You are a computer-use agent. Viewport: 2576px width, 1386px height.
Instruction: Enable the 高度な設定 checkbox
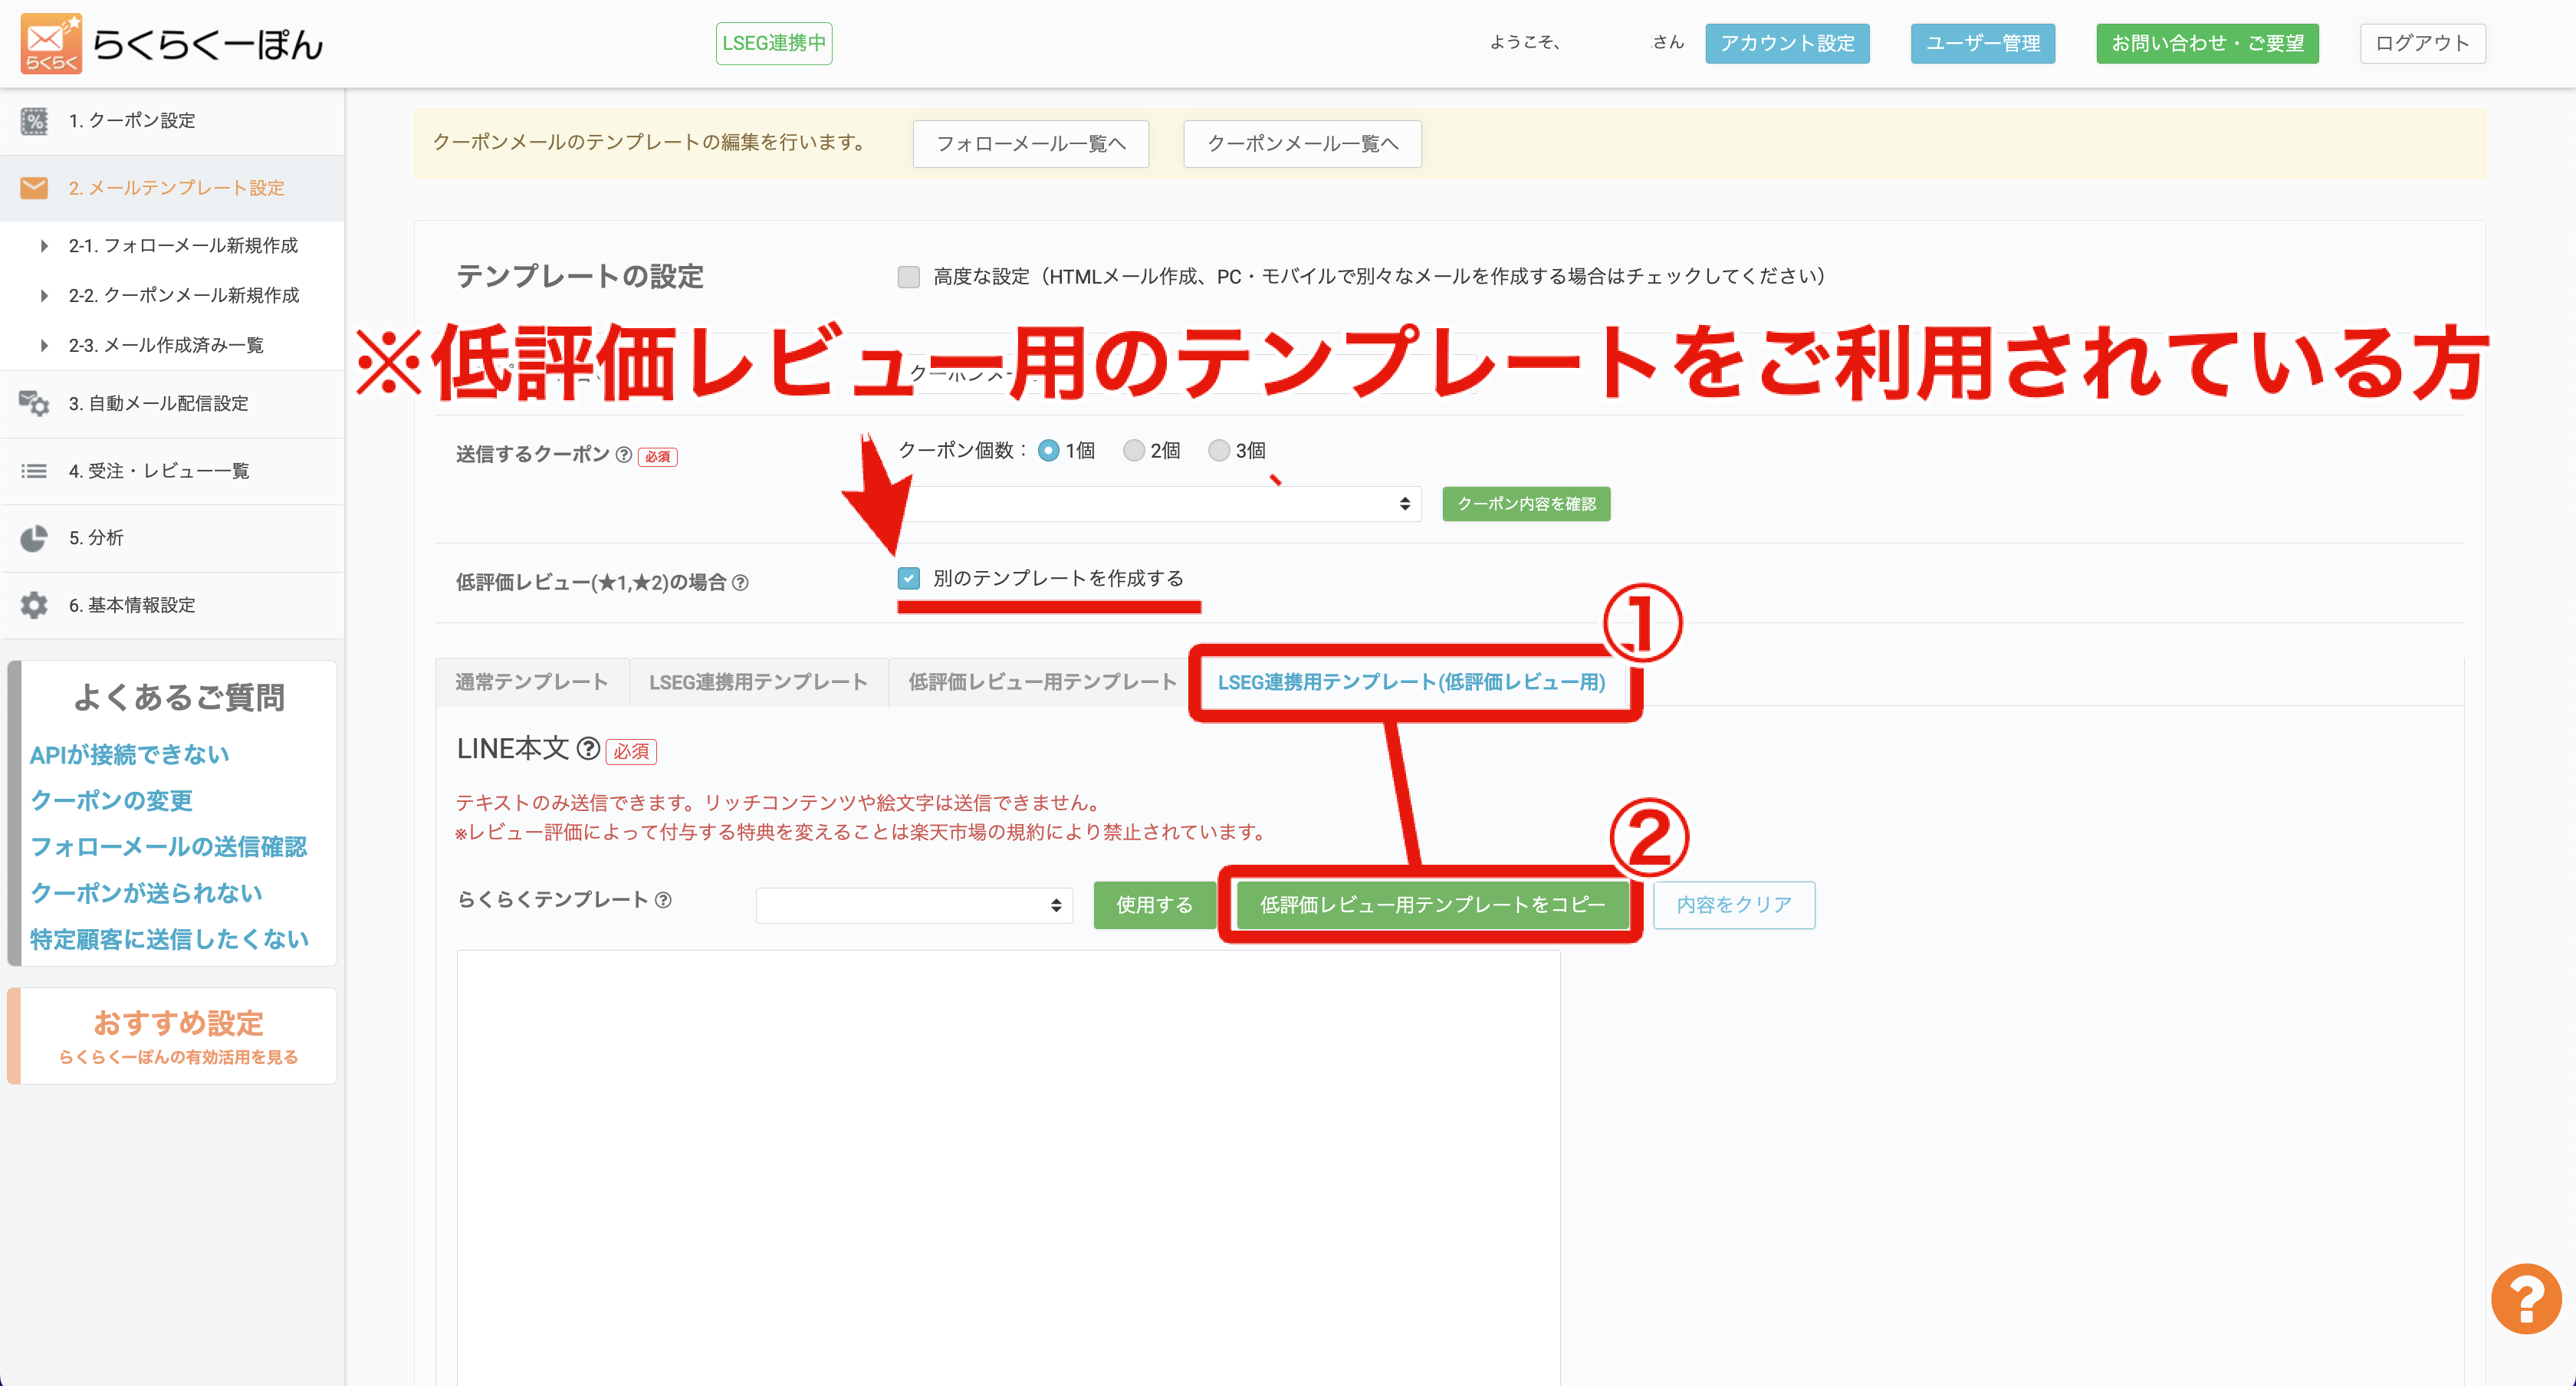click(x=908, y=277)
